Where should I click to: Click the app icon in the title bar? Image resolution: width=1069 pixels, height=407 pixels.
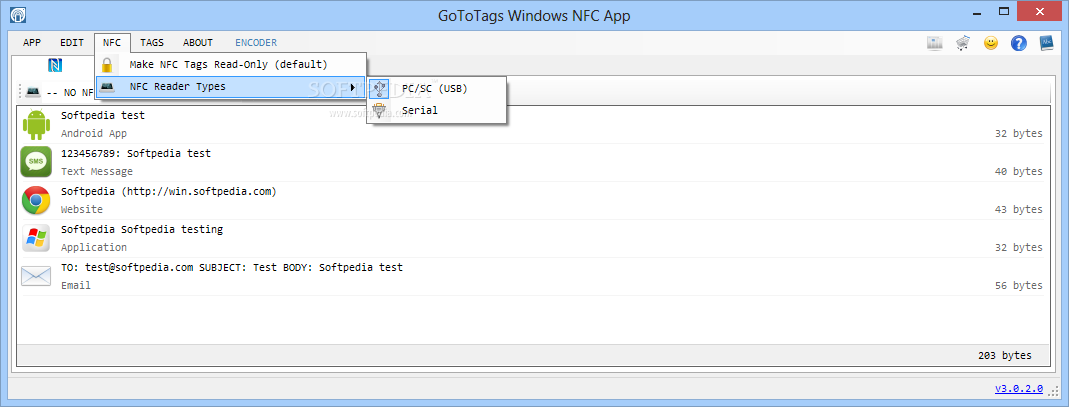(18, 15)
